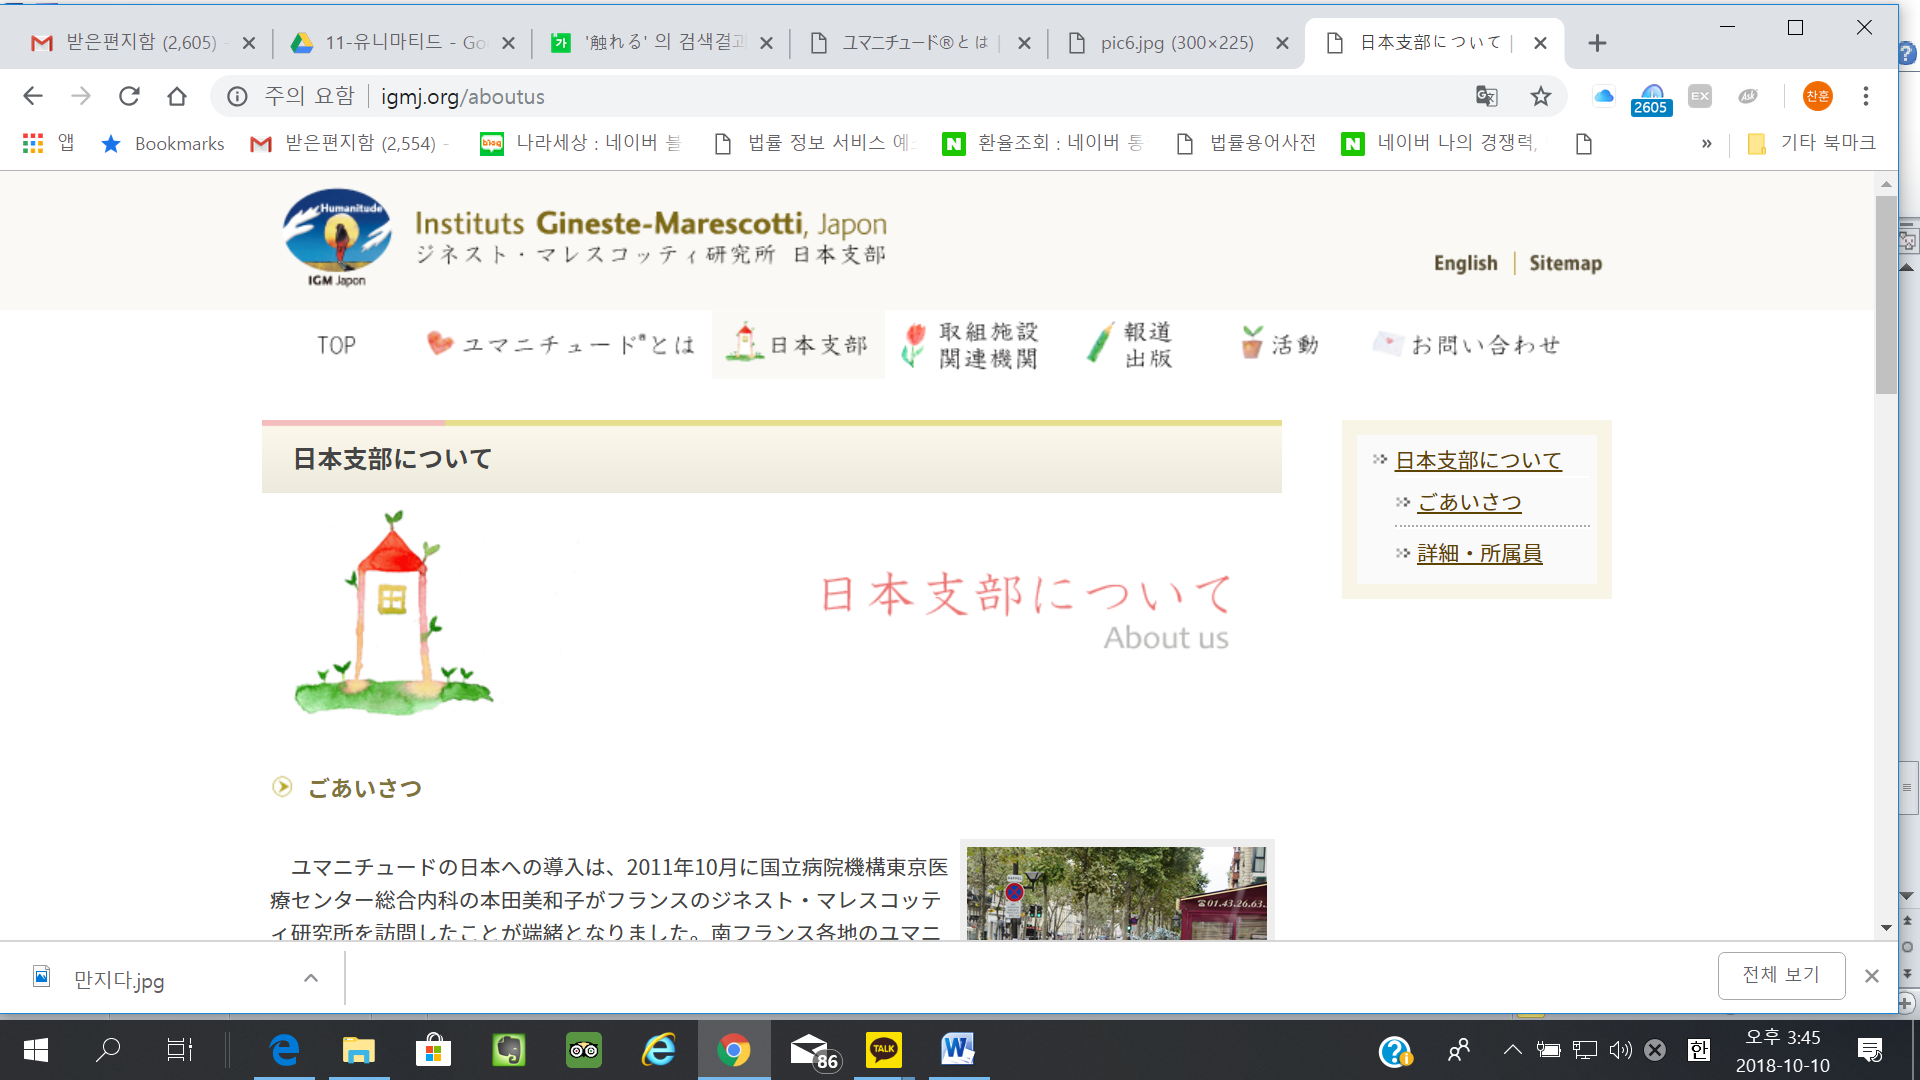Open a new browser tab

click(1597, 43)
